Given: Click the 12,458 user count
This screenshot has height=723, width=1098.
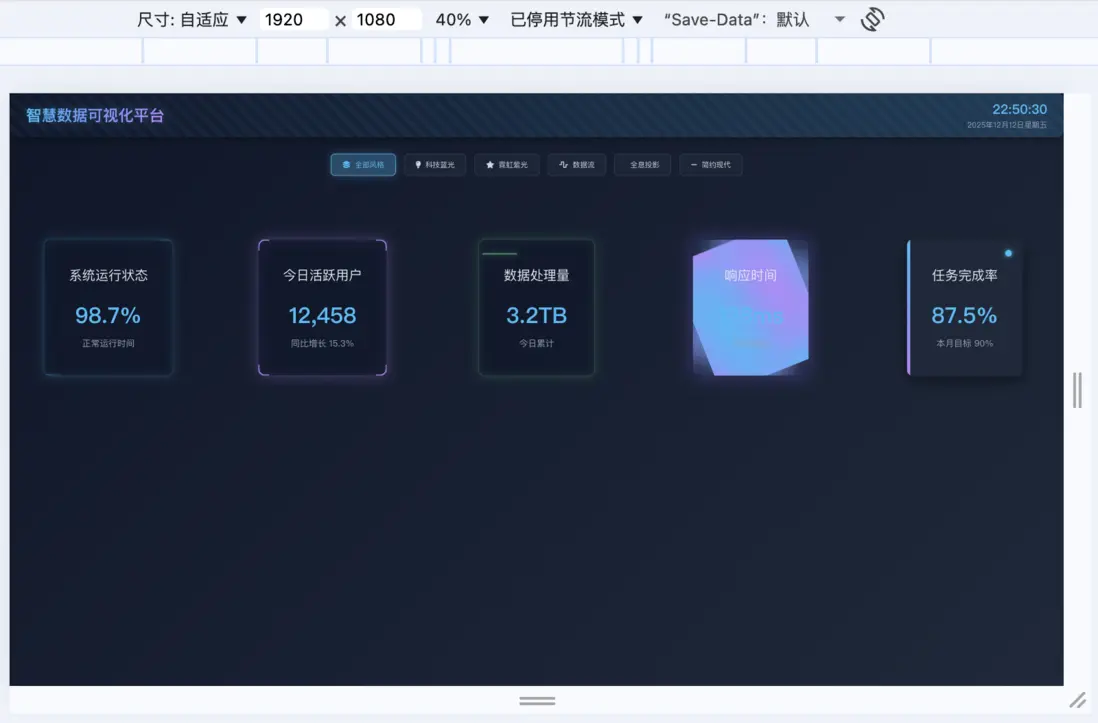Looking at the screenshot, I should coord(322,315).
